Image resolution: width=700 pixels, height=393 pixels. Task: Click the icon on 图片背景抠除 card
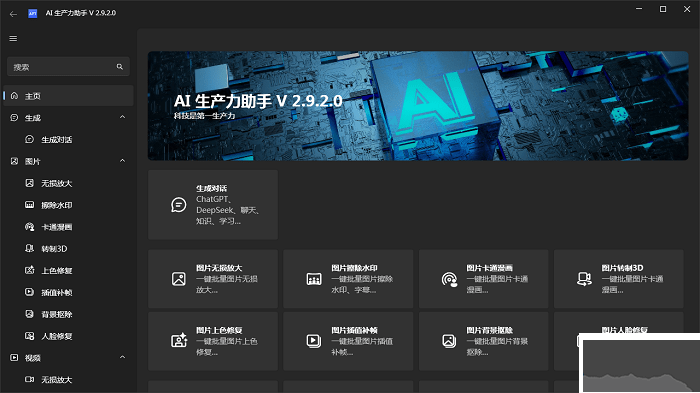pos(449,341)
